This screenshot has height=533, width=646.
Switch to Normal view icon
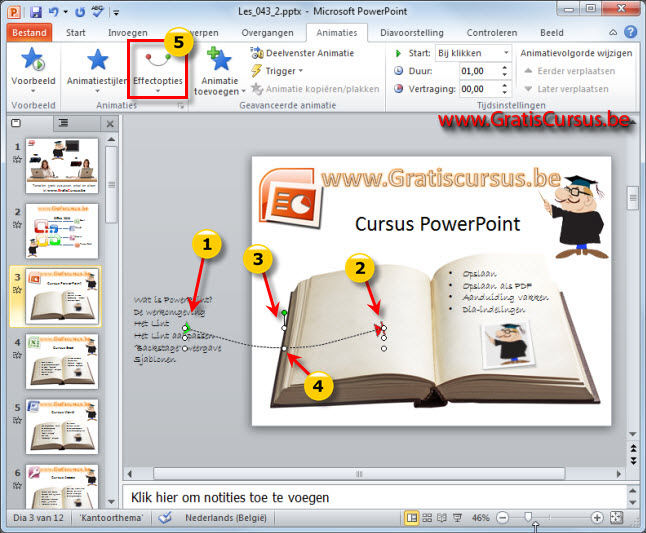412,518
